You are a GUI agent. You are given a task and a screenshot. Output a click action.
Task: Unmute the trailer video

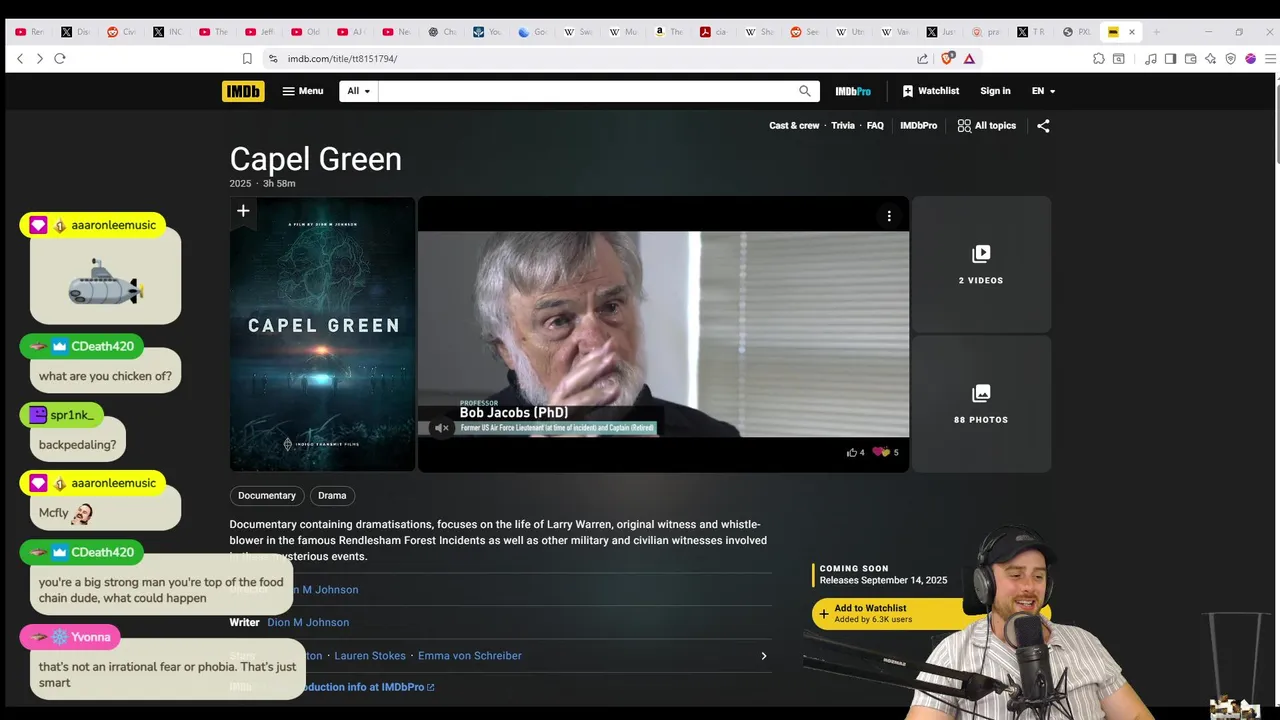click(x=440, y=428)
